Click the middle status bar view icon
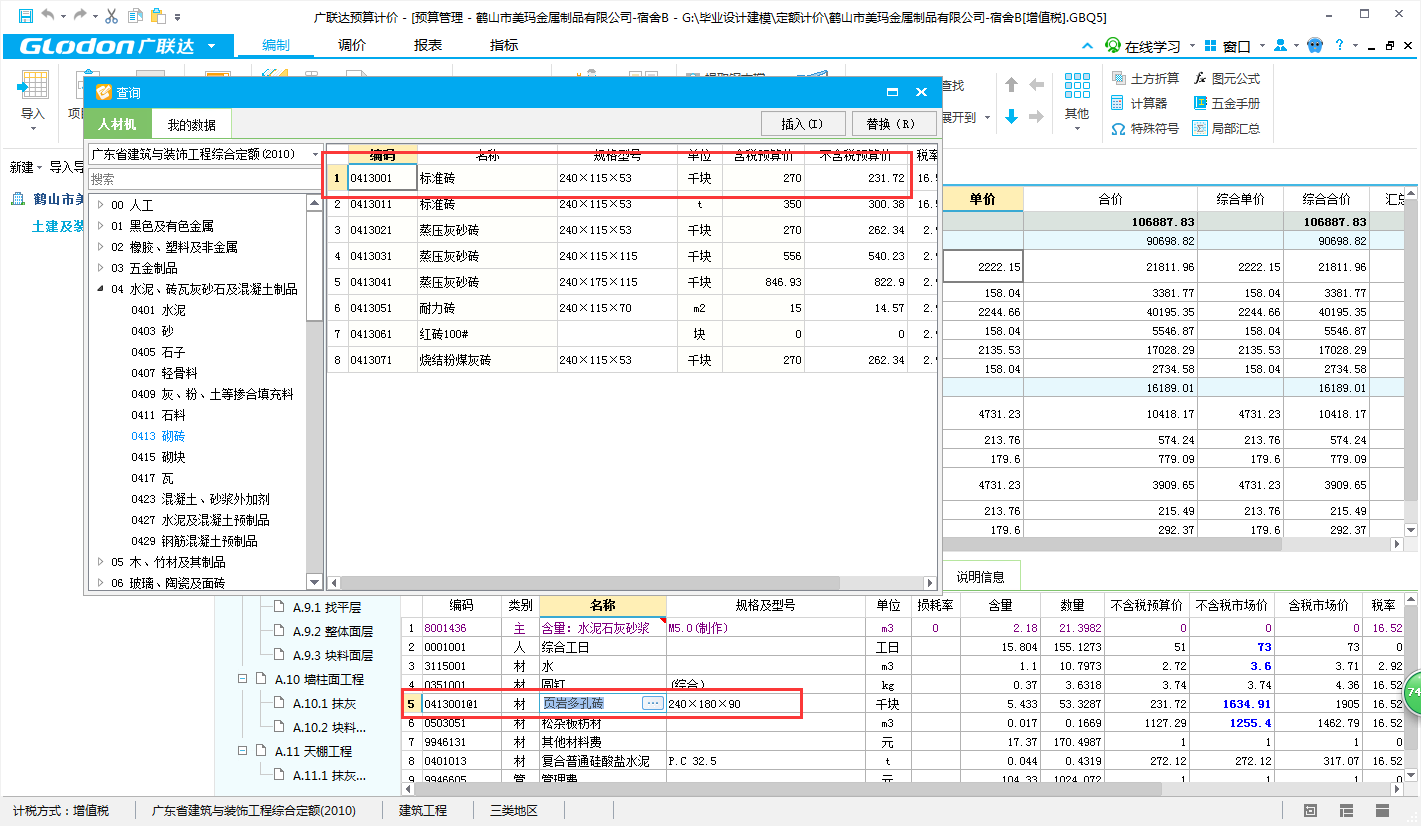 1347,810
